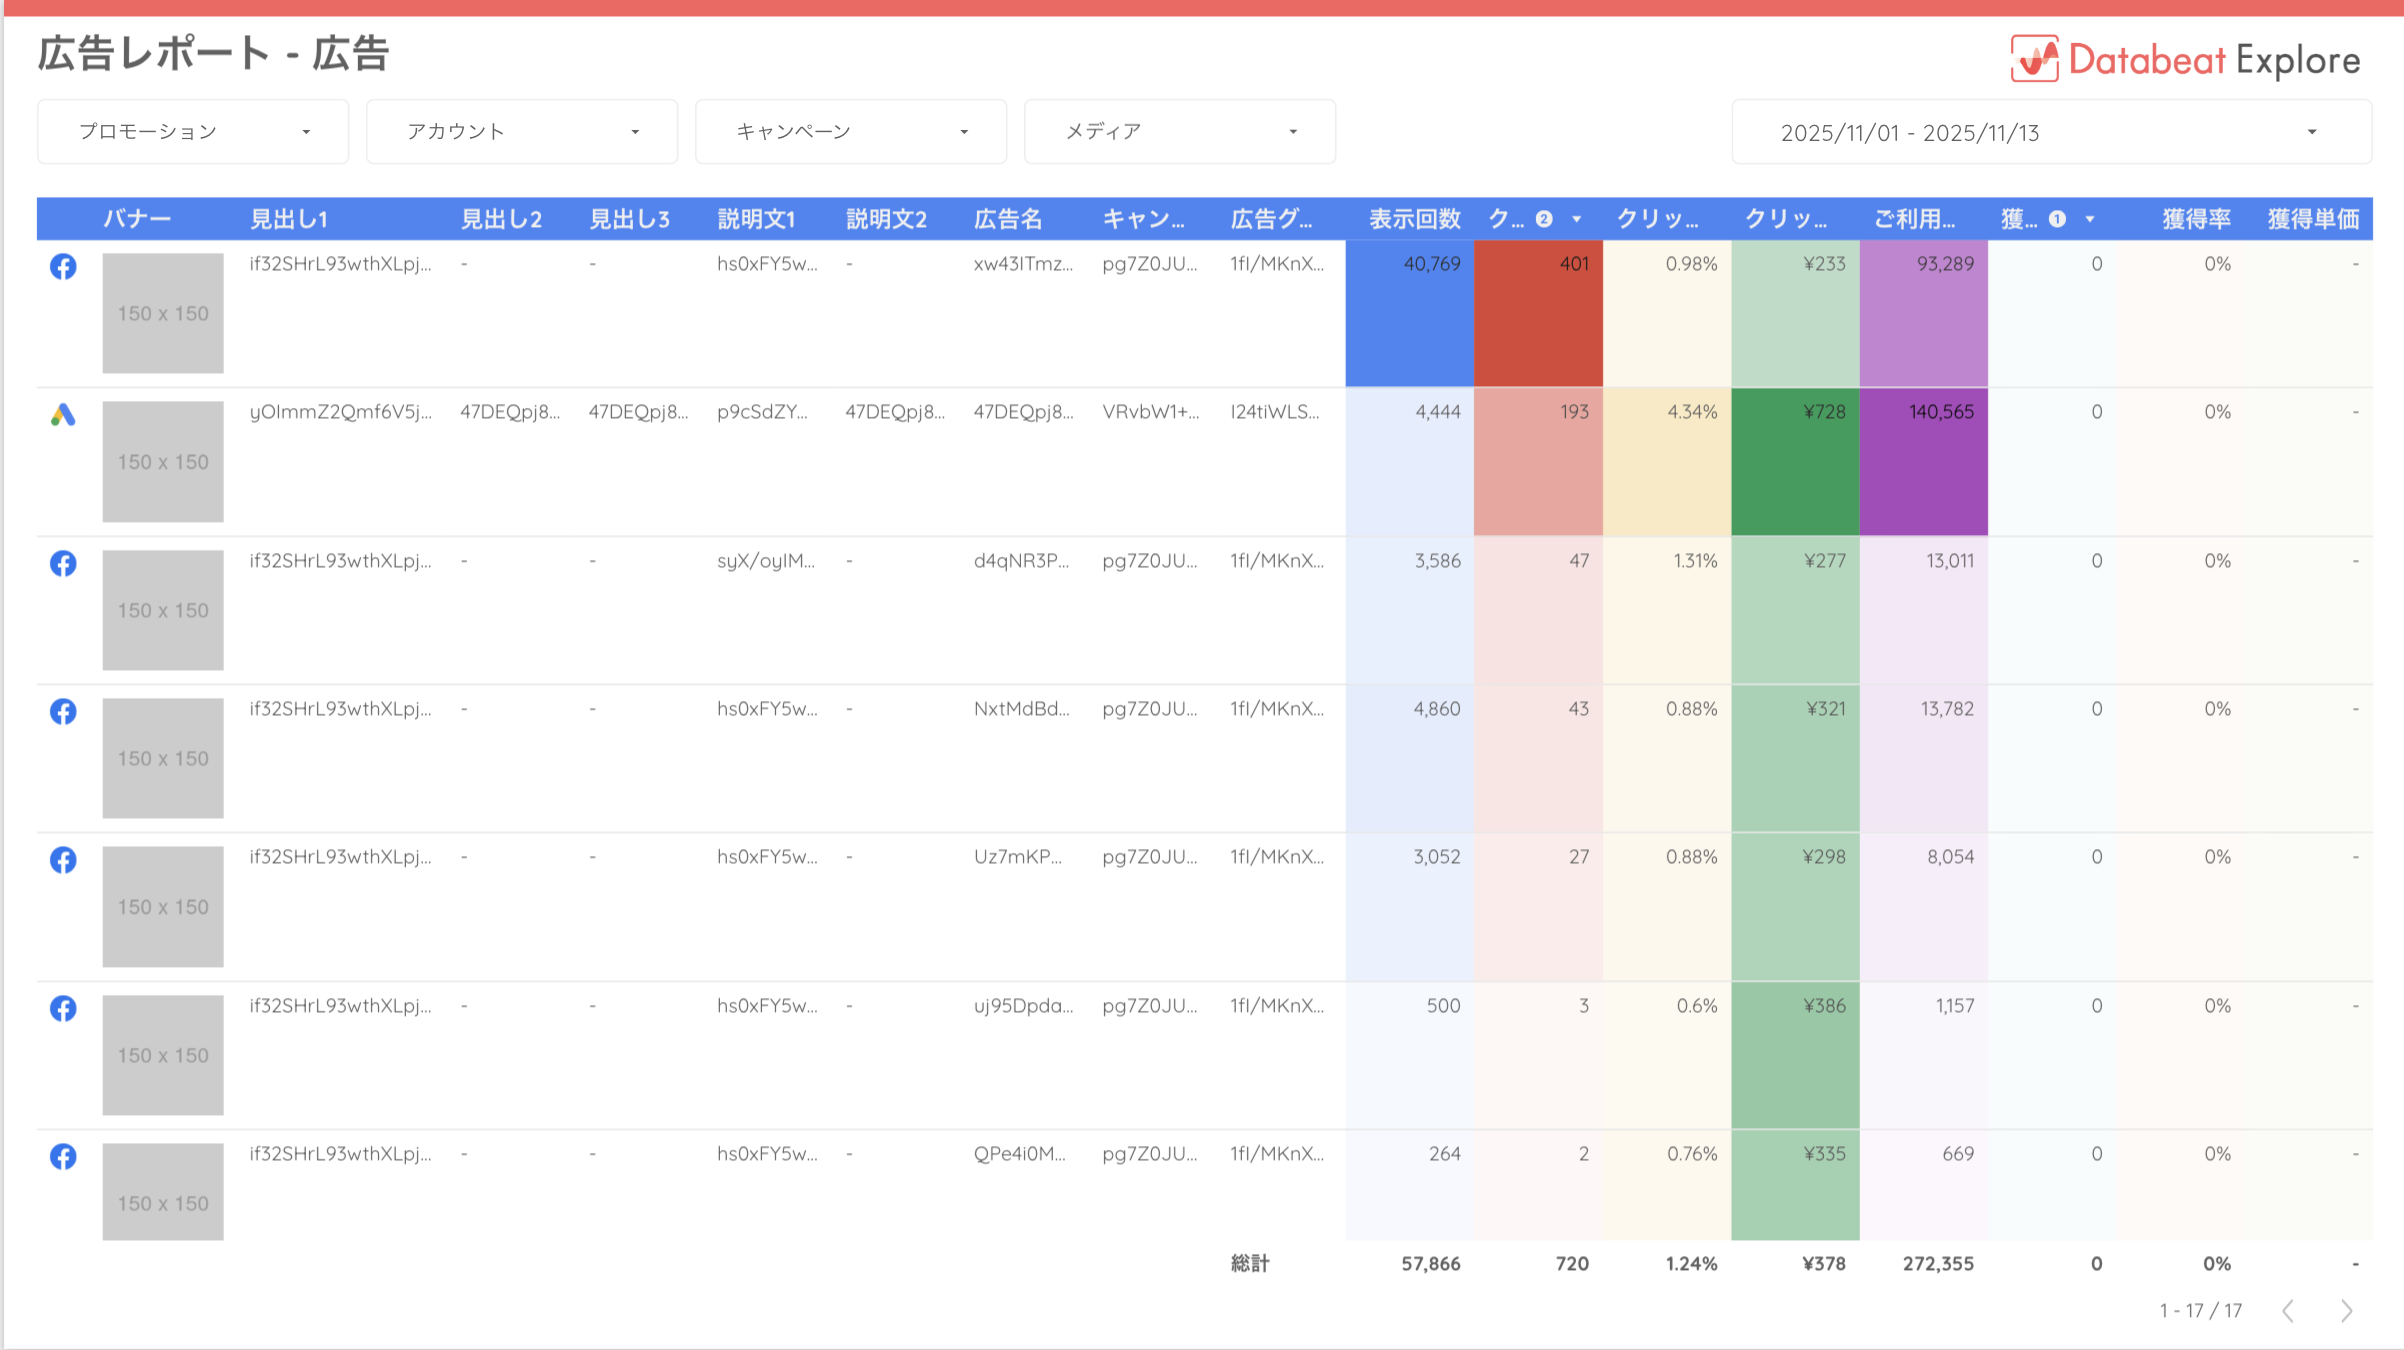2404x1350 pixels.
Task: Click the previous page arrow
Action: 2290,1310
